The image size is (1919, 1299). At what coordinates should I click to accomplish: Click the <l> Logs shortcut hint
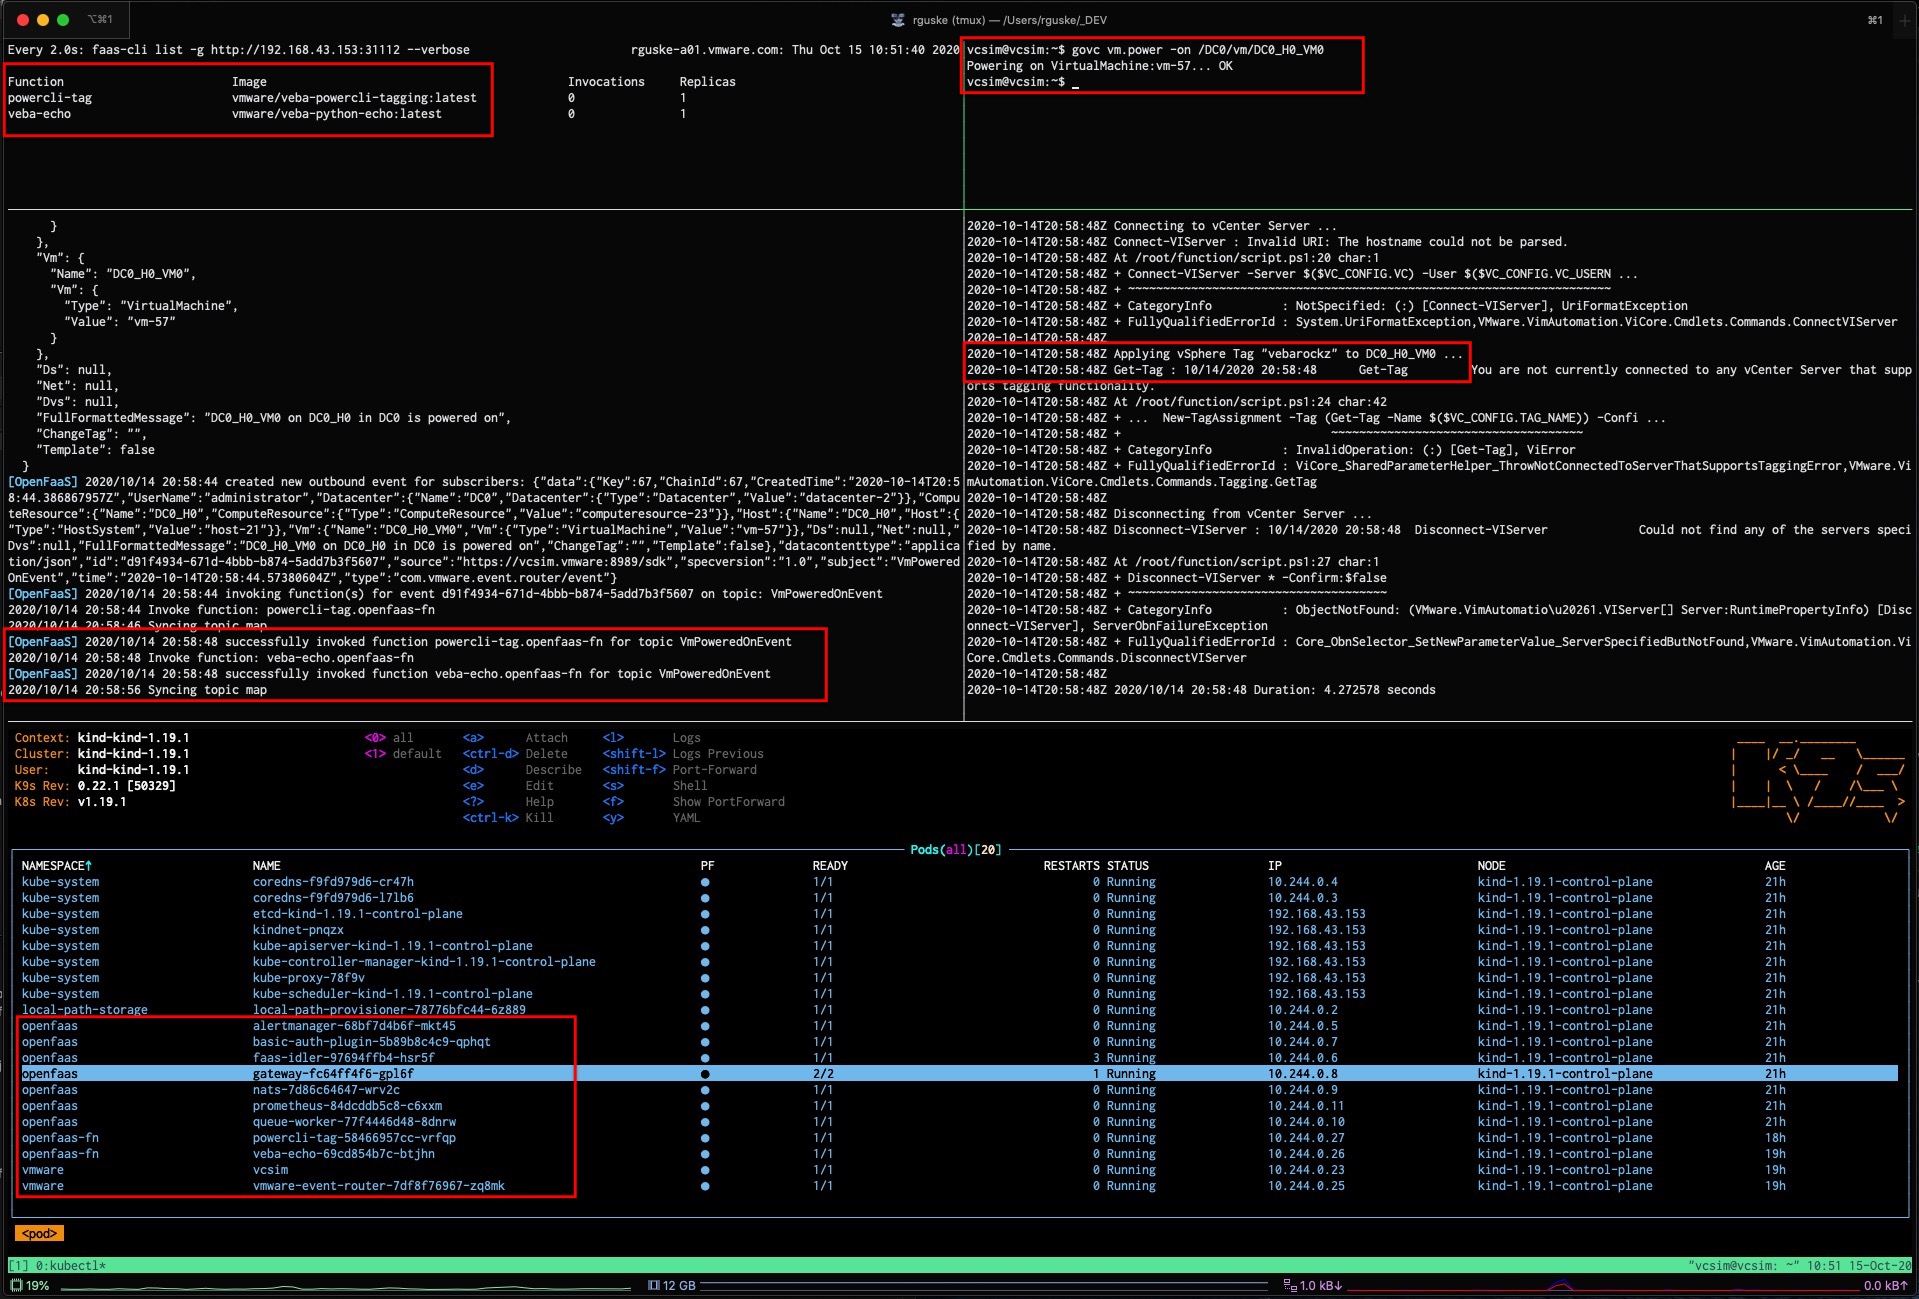pyautogui.click(x=651, y=738)
